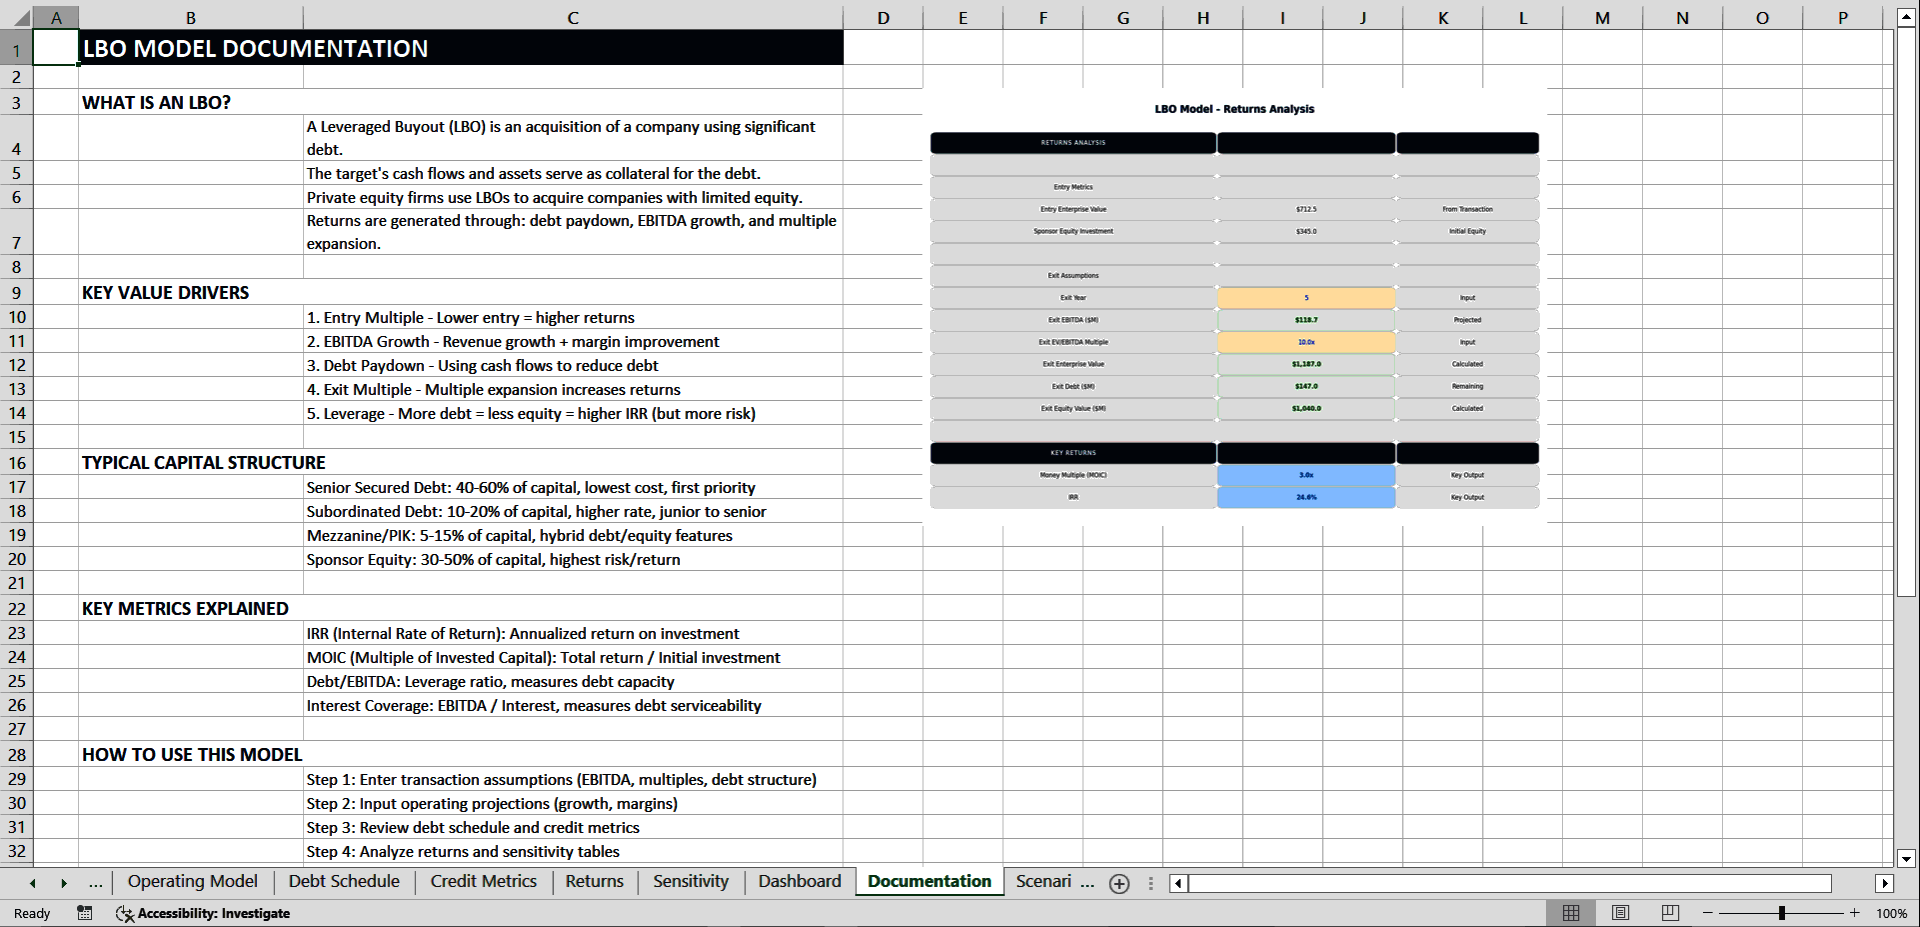Select the orange Exit Year input cell
The width and height of the screenshot is (1920, 927).
coord(1306,297)
